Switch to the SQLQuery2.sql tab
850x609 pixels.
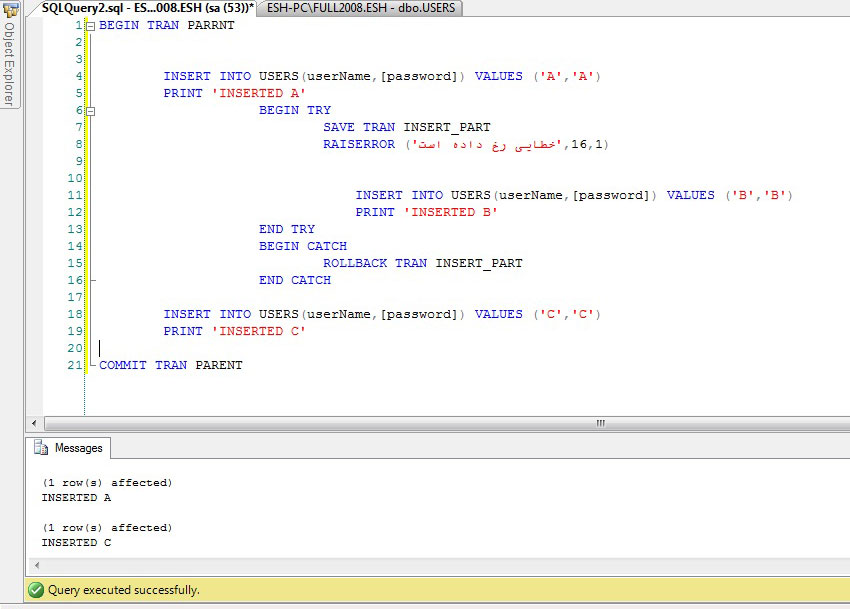click(147, 8)
